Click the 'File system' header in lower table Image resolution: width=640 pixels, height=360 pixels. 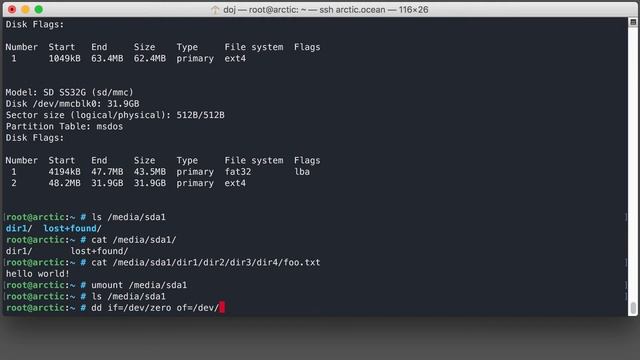click(x=254, y=160)
